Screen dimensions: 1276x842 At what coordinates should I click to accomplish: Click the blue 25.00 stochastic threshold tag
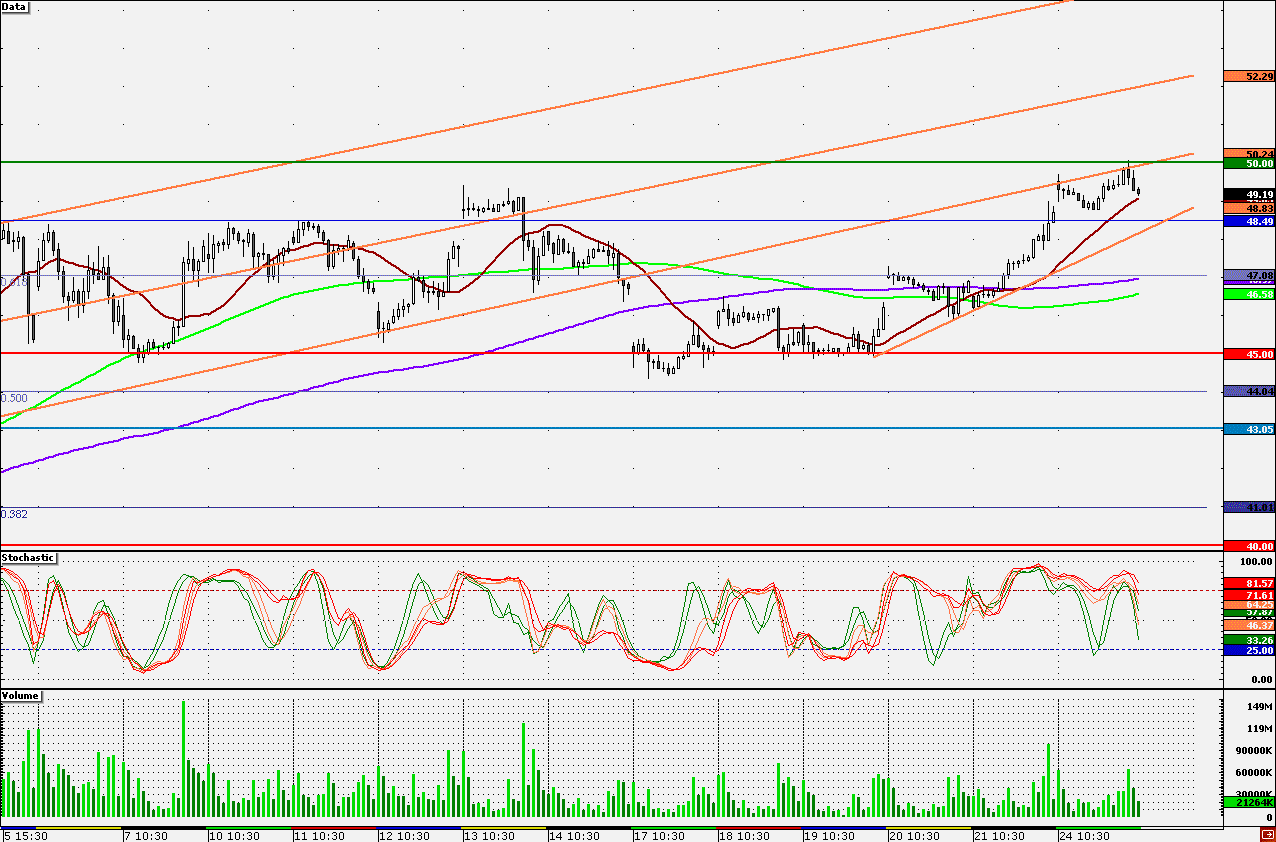1249,651
